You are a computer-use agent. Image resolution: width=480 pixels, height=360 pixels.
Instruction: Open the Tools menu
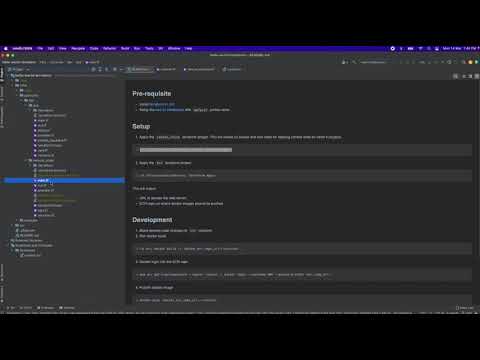[149, 49]
